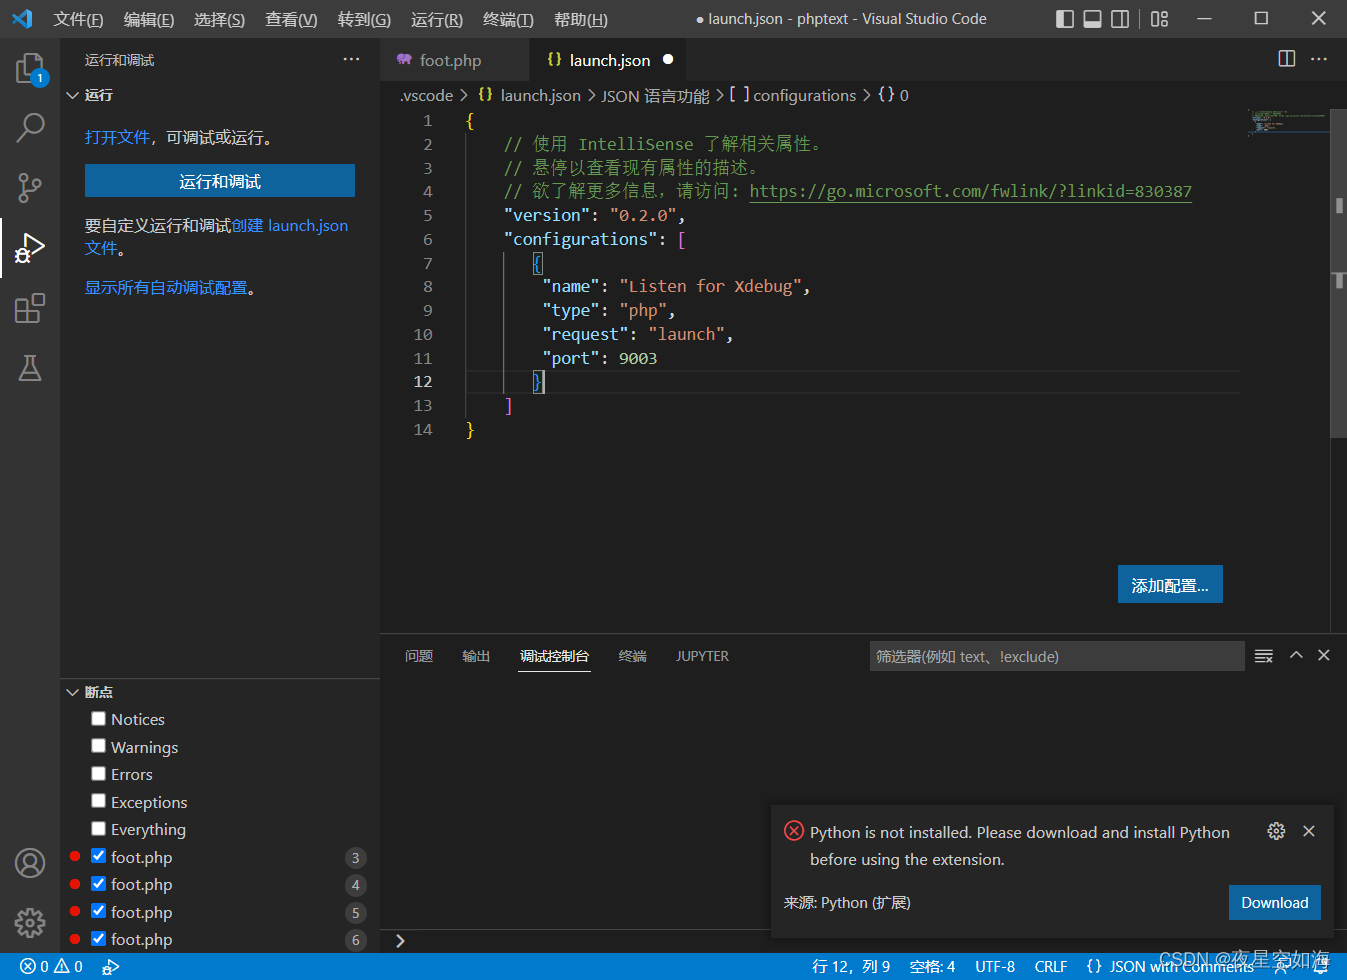Click the debug console filter input

click(1055, 656)
